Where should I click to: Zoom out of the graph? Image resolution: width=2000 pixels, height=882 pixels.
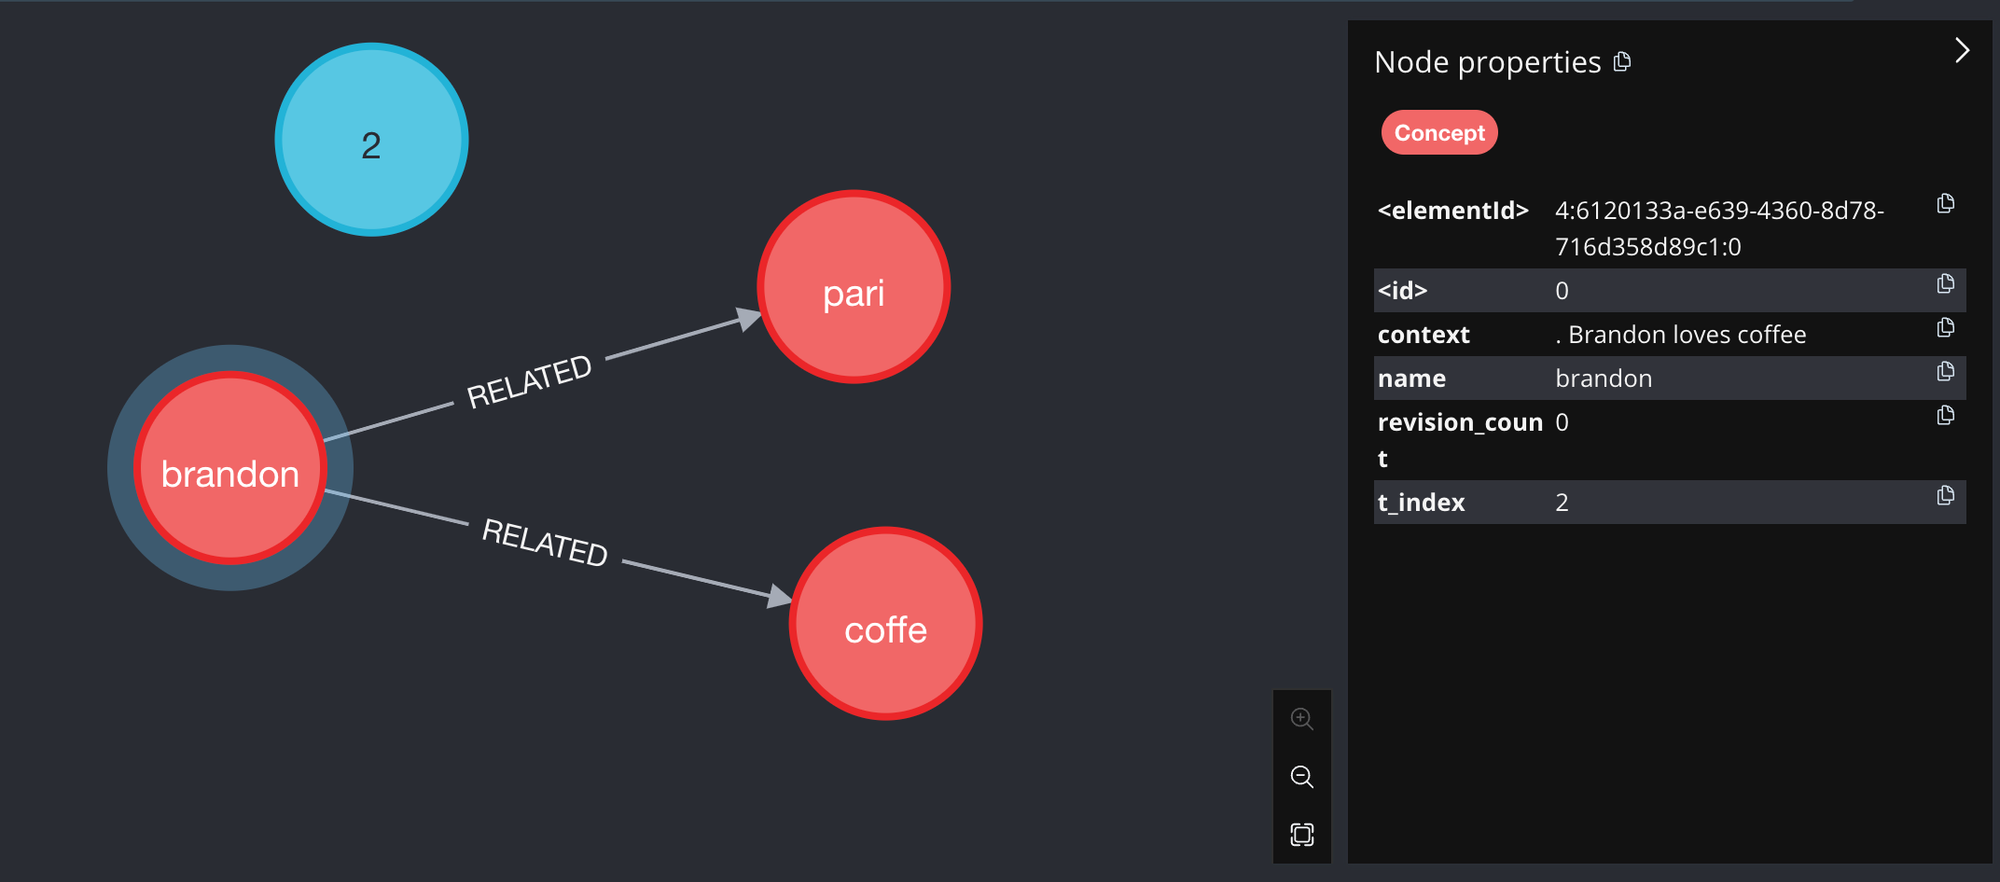[x=1301, y=776]
